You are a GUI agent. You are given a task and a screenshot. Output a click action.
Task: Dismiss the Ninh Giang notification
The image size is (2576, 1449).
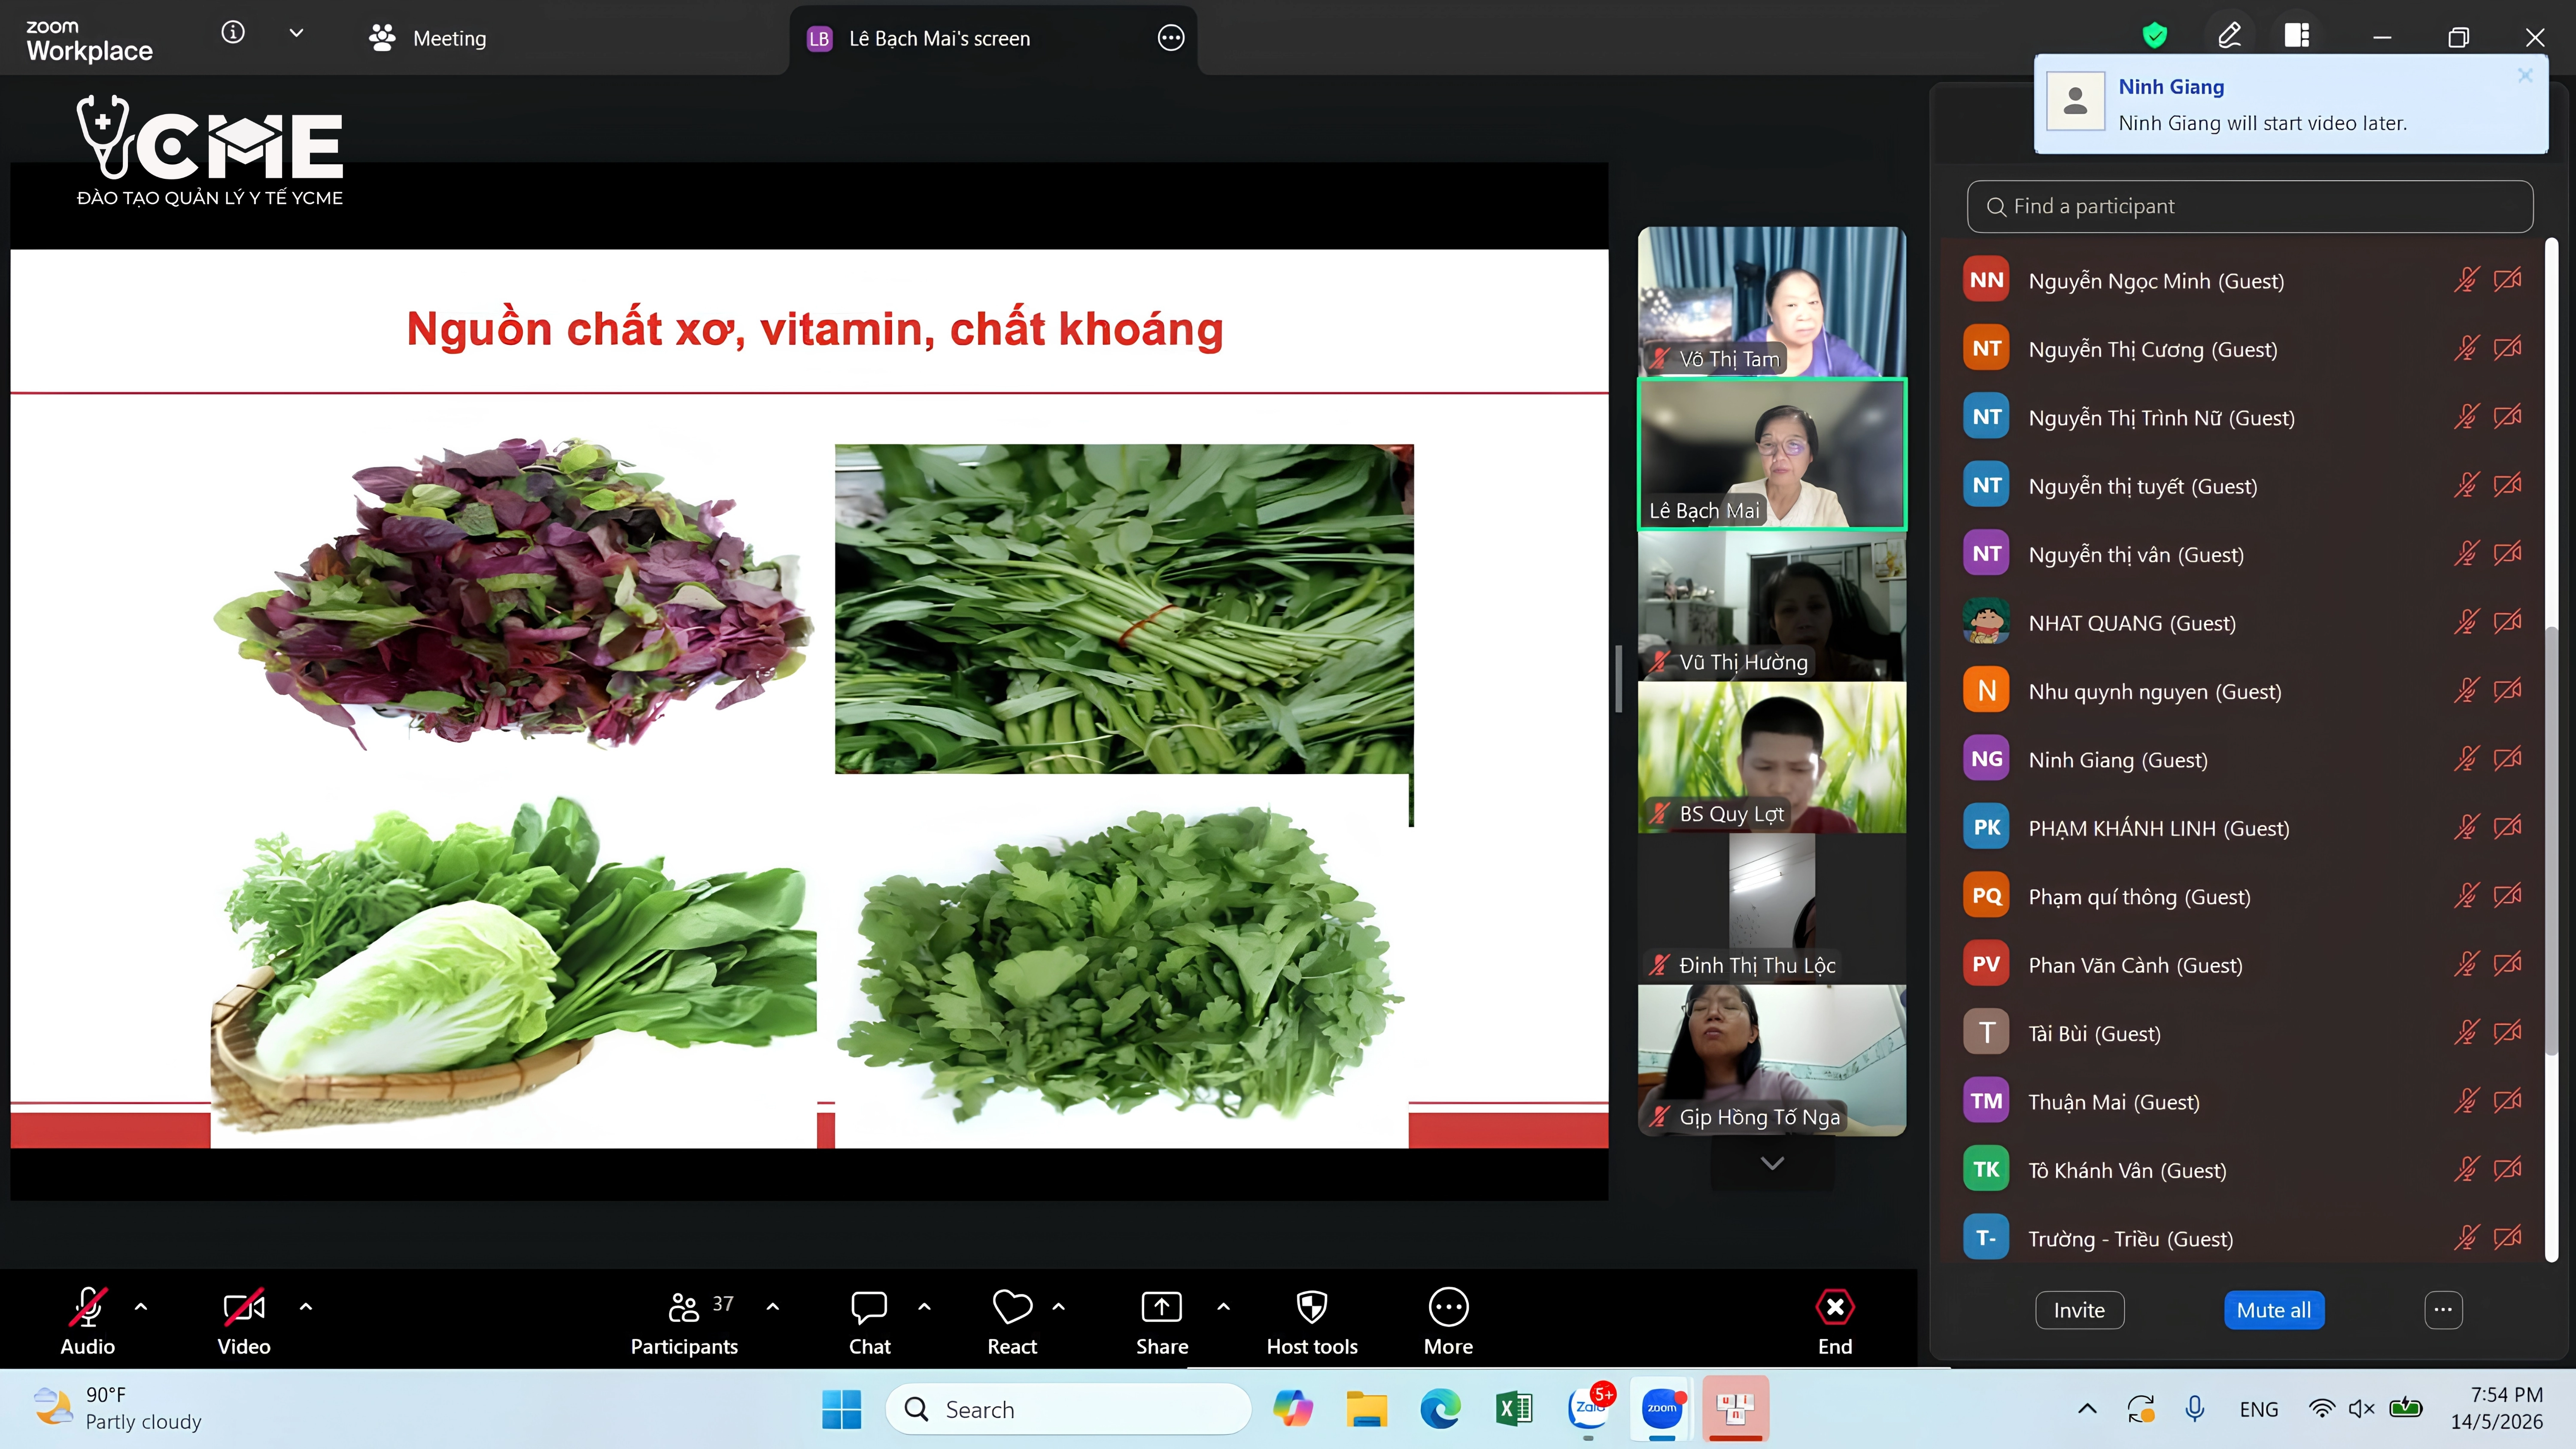(2525, 75)
